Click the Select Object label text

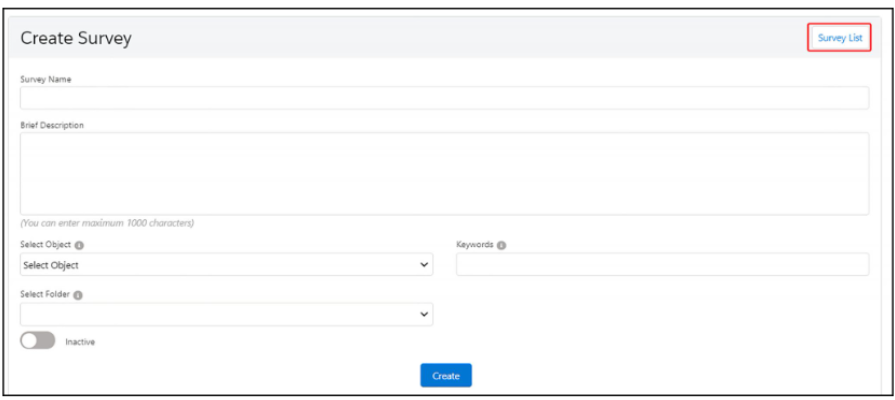pyautogui.click(x=46, y=245)
